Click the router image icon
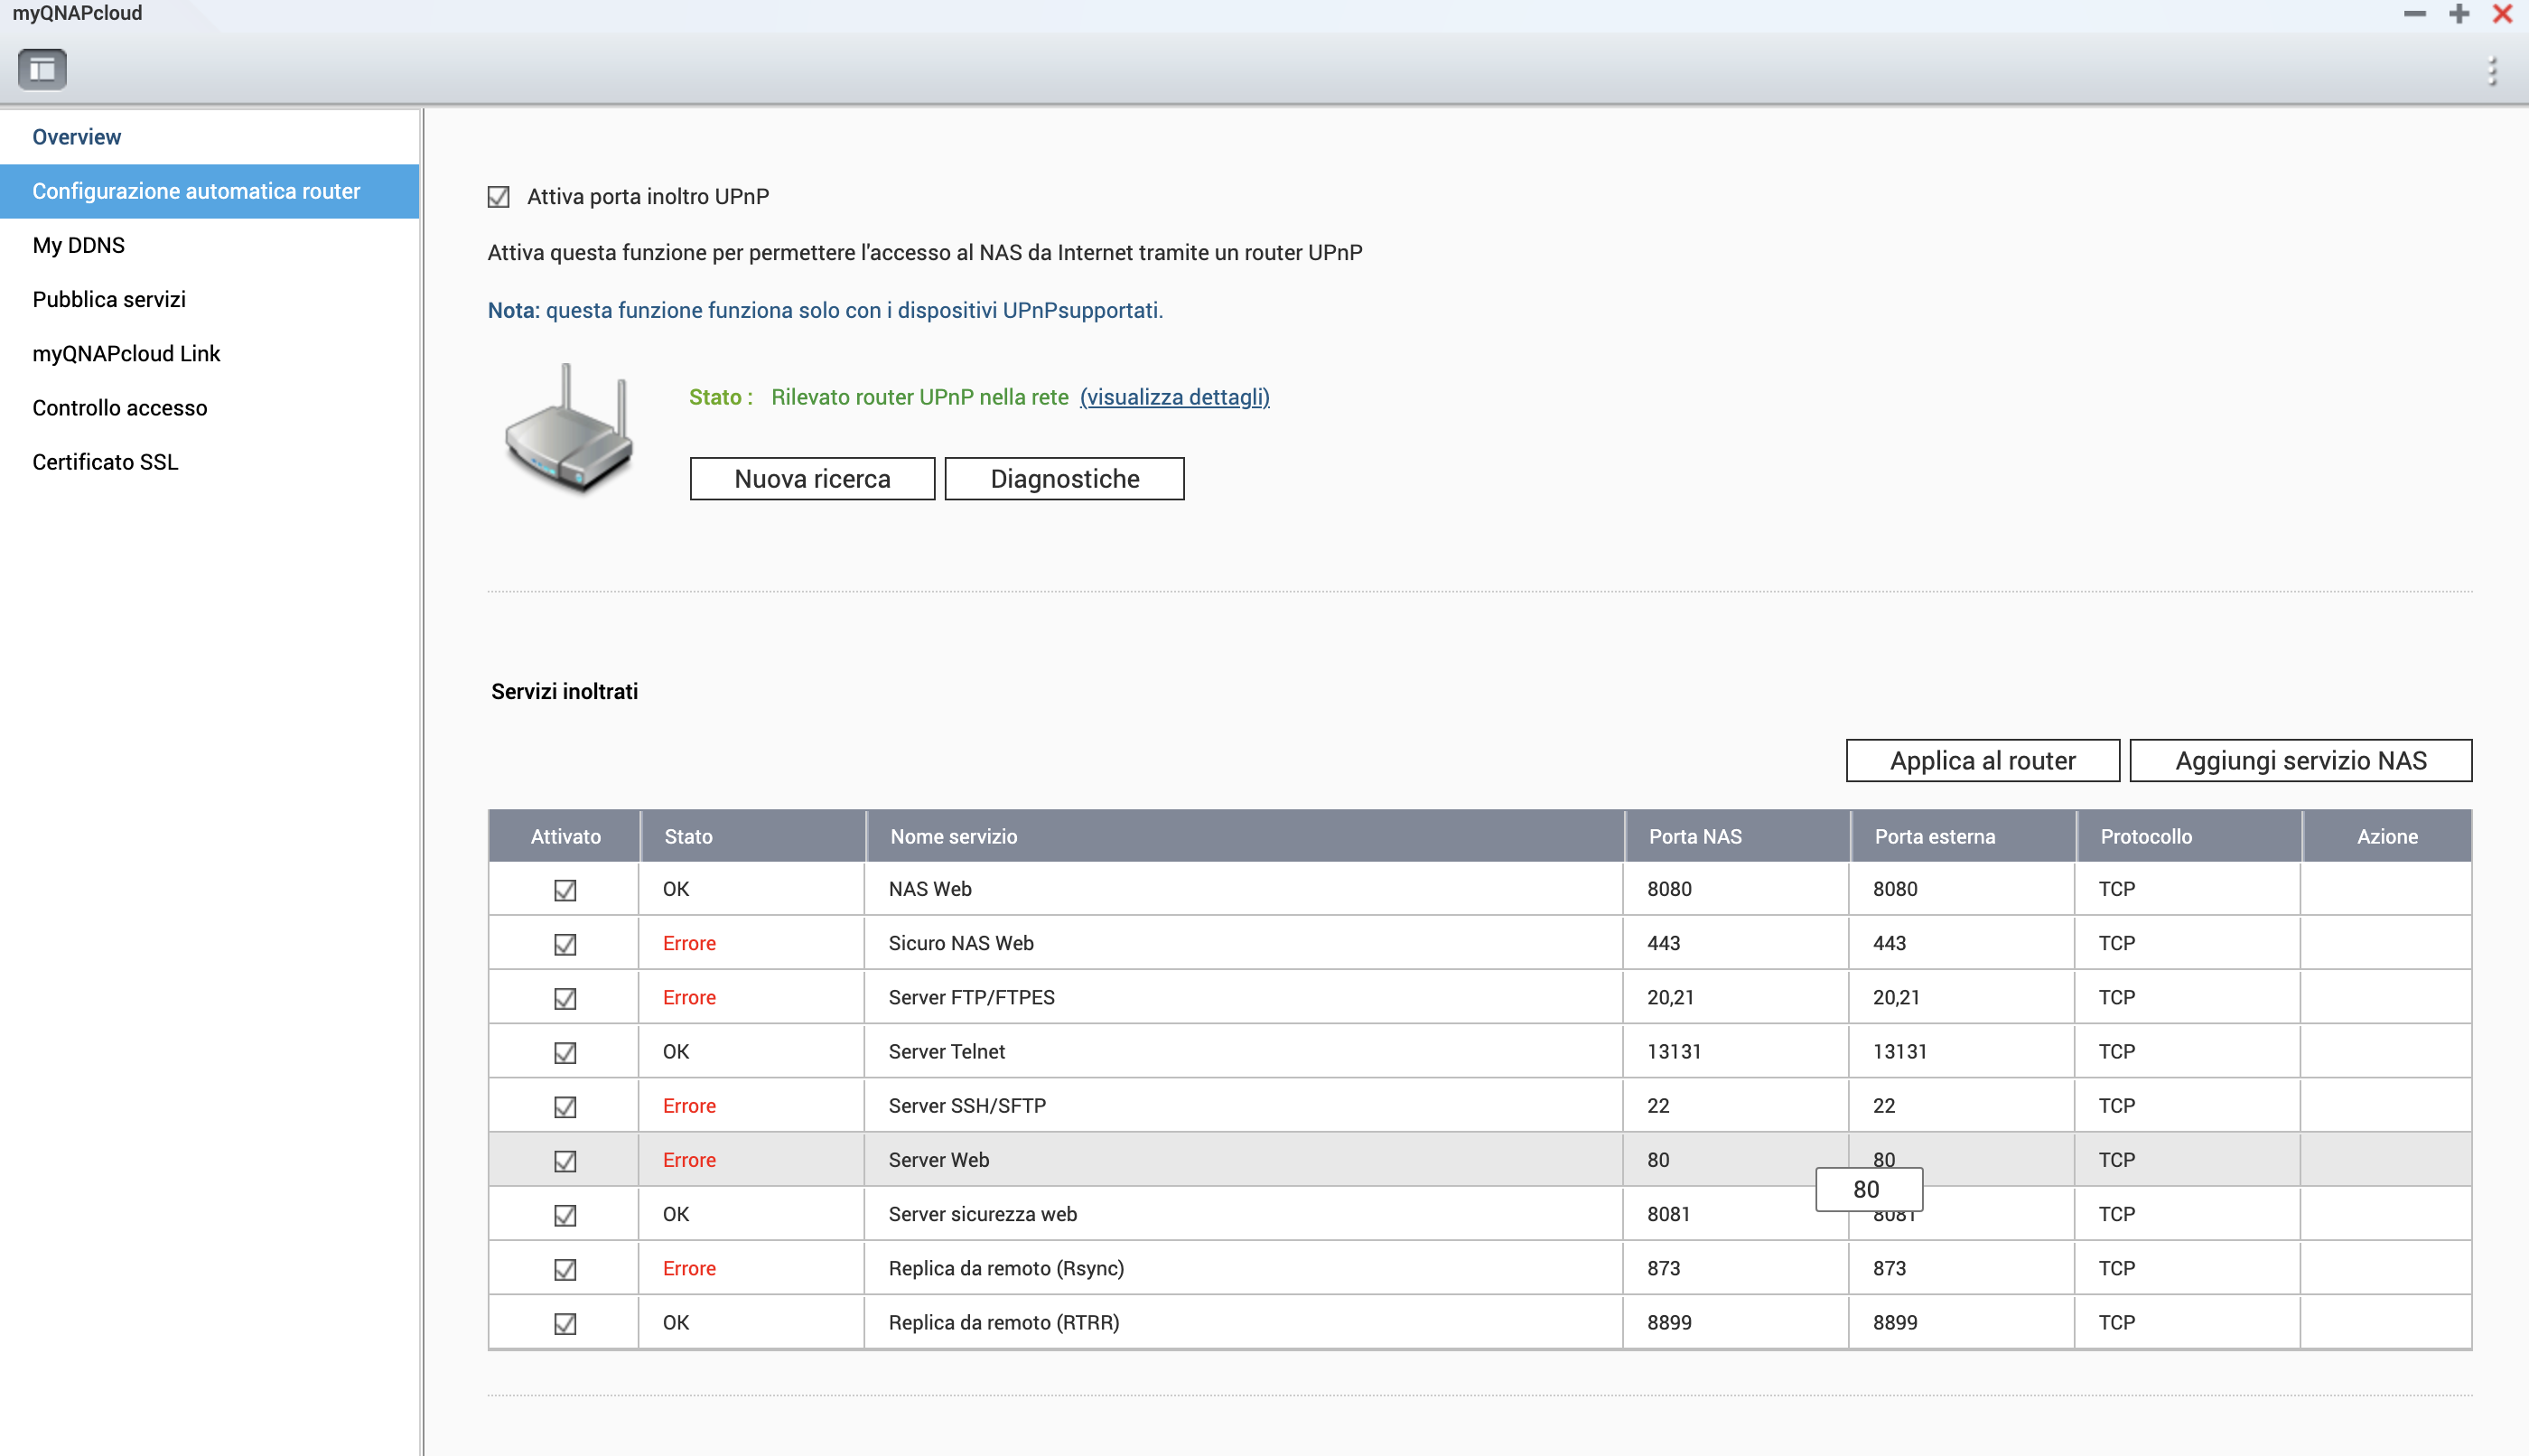 pos(568,431)
